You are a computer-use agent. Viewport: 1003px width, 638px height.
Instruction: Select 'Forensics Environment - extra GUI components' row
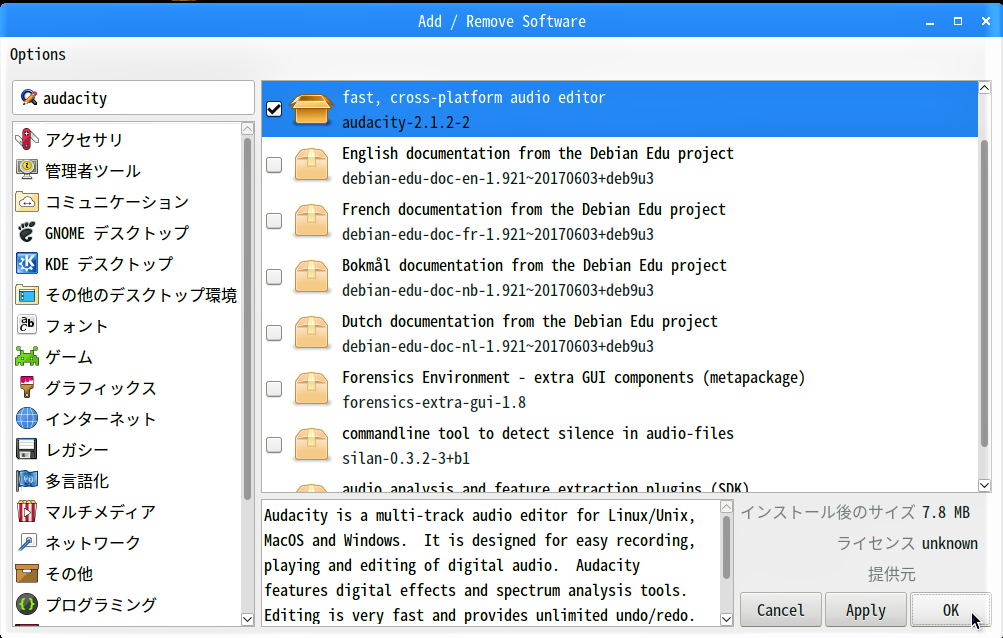tap(619, 389)
